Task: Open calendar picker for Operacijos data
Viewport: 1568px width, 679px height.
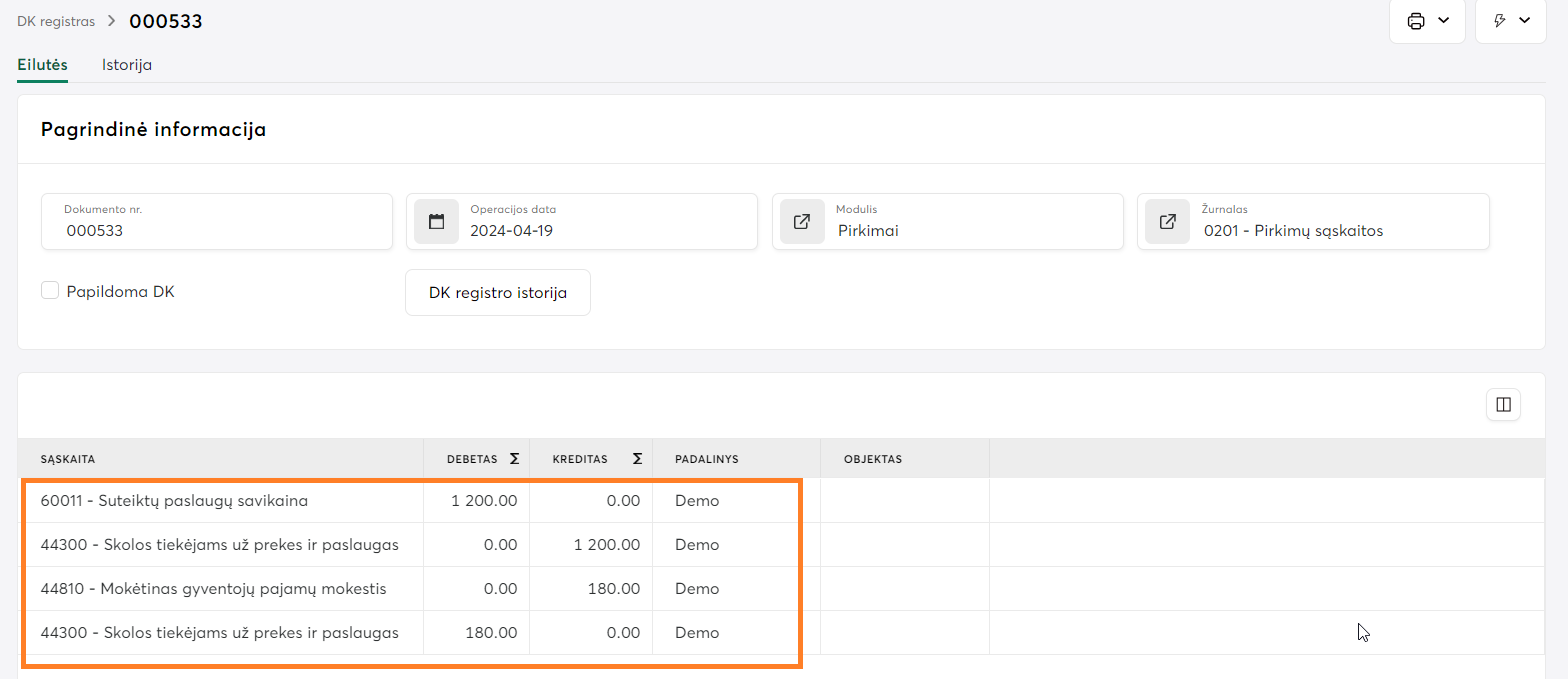Action: 436,222
